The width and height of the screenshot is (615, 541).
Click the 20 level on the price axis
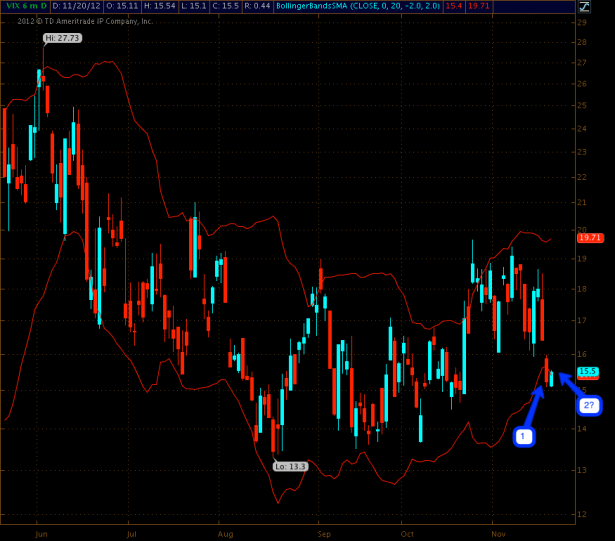(x=581, y=201)
